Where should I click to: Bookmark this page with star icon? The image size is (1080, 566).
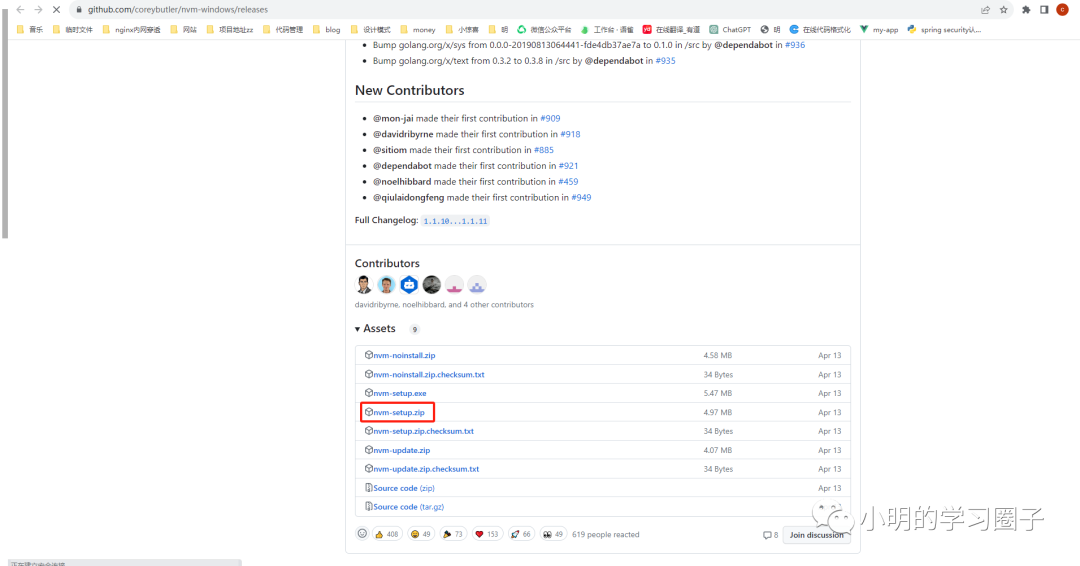(x=1004, y=10)
